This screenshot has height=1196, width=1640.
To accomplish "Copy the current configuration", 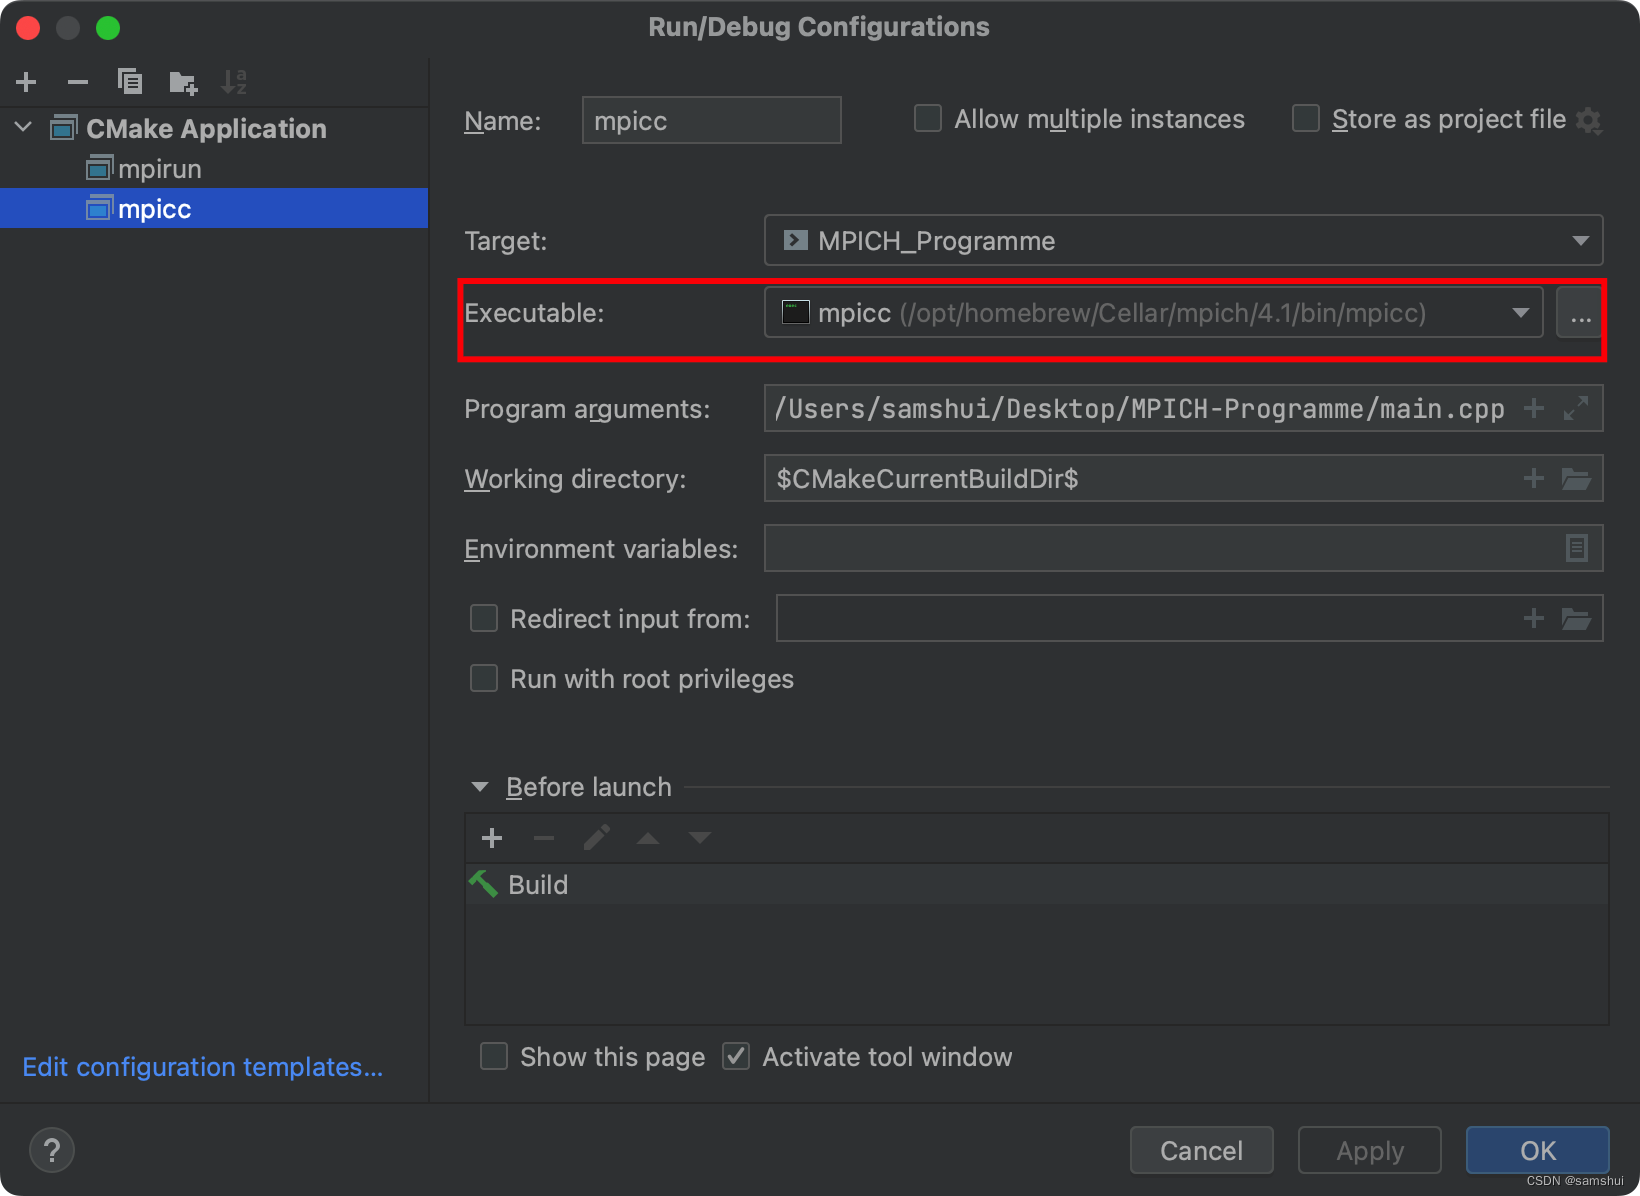I will click(130, 82).
